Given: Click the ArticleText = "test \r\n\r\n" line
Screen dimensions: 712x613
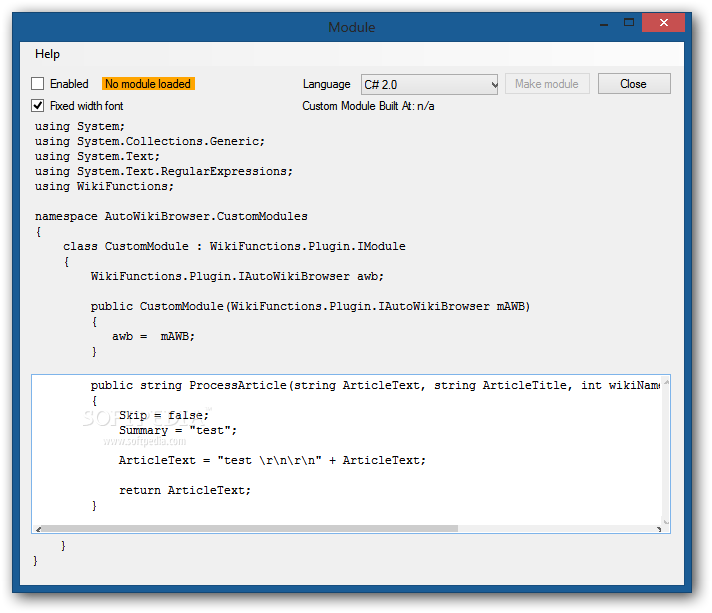Looking at the screenshot, I should coord(272,460).
